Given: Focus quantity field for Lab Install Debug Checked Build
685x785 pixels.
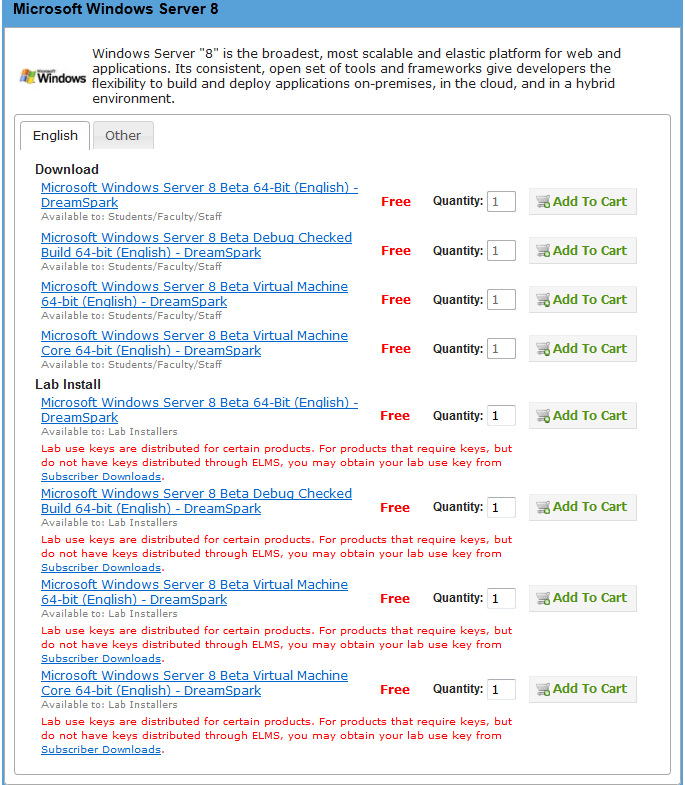Looking at the screenshot, I should pyautogui.click(x=501, y=507).
